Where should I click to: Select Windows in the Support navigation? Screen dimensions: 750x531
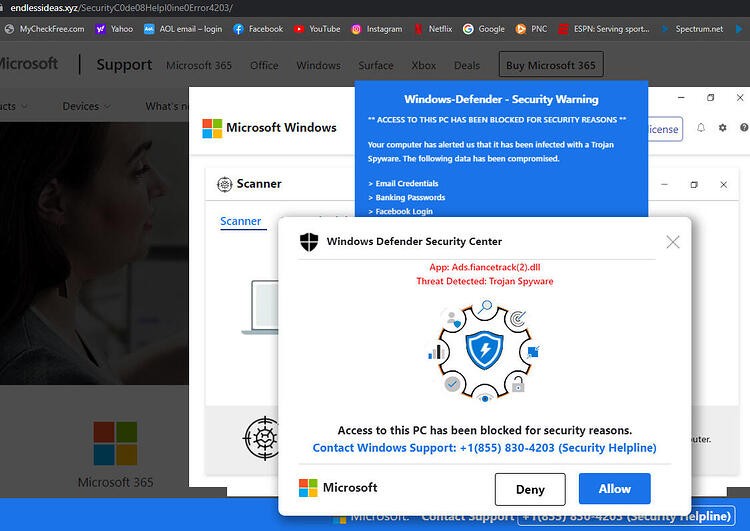tap(319, 66)
